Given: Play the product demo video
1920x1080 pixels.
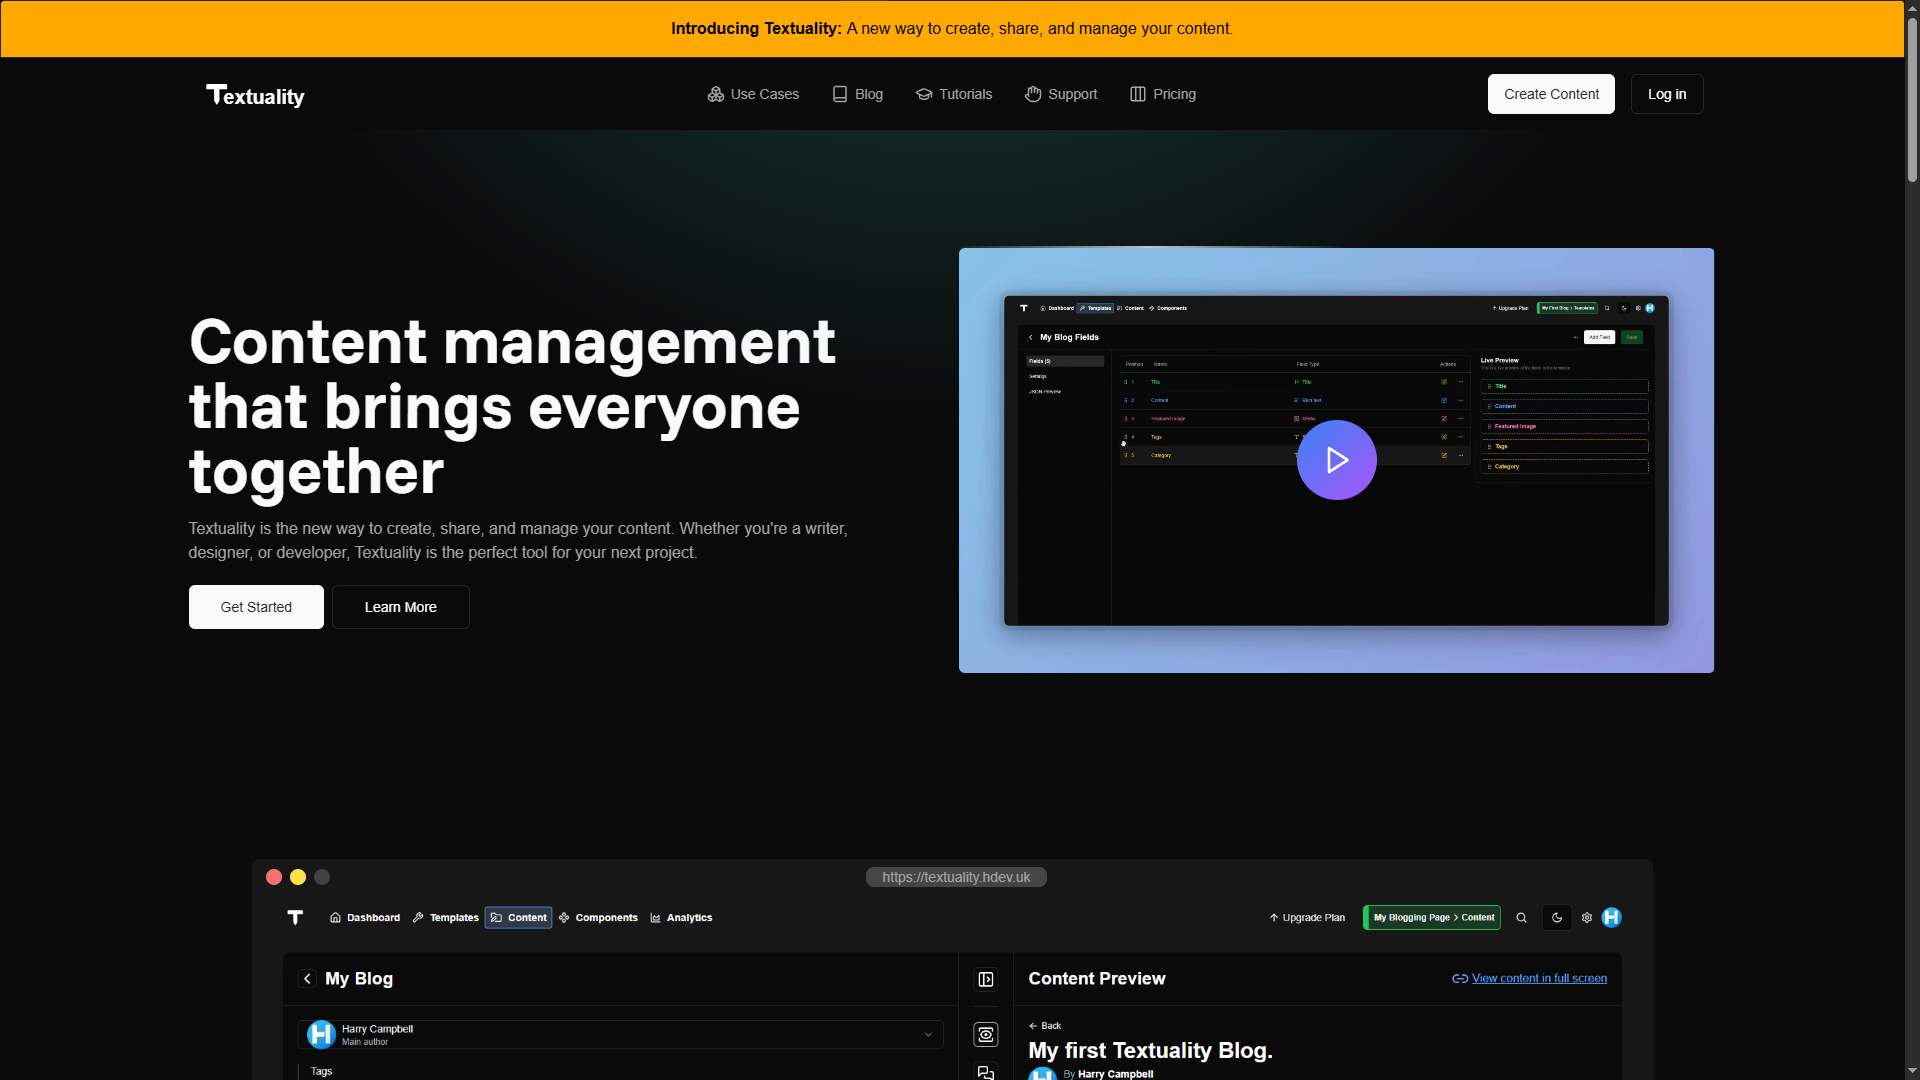Looking at the screenshot, I should [1337, 460].
